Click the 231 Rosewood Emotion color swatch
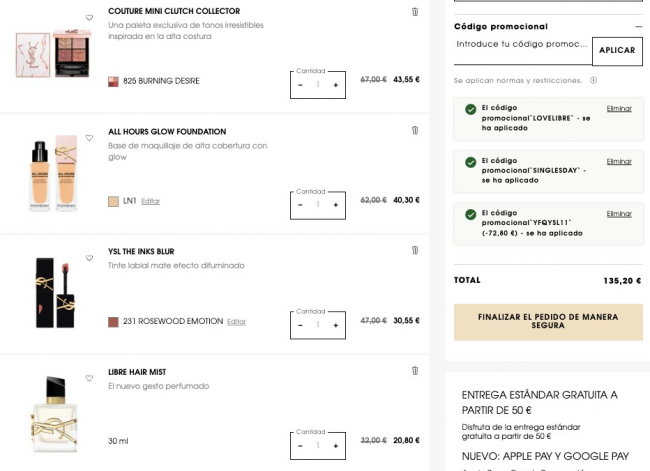 (x=113, y=322)
